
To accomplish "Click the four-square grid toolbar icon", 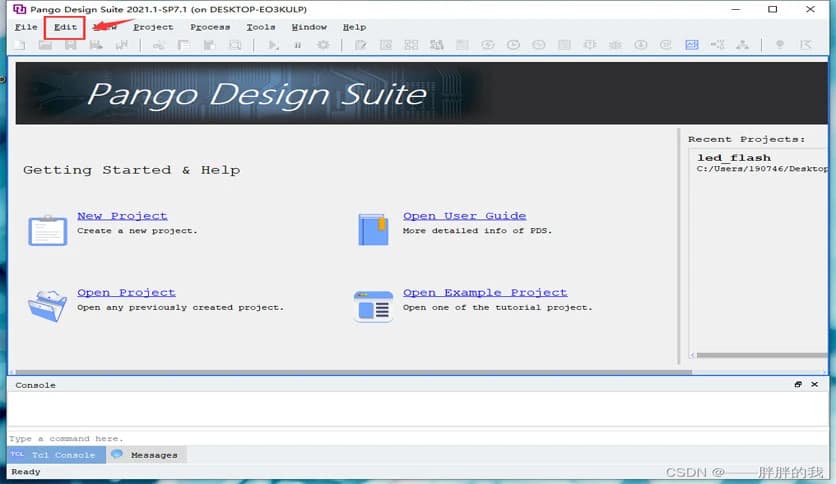I will [411, 45].
